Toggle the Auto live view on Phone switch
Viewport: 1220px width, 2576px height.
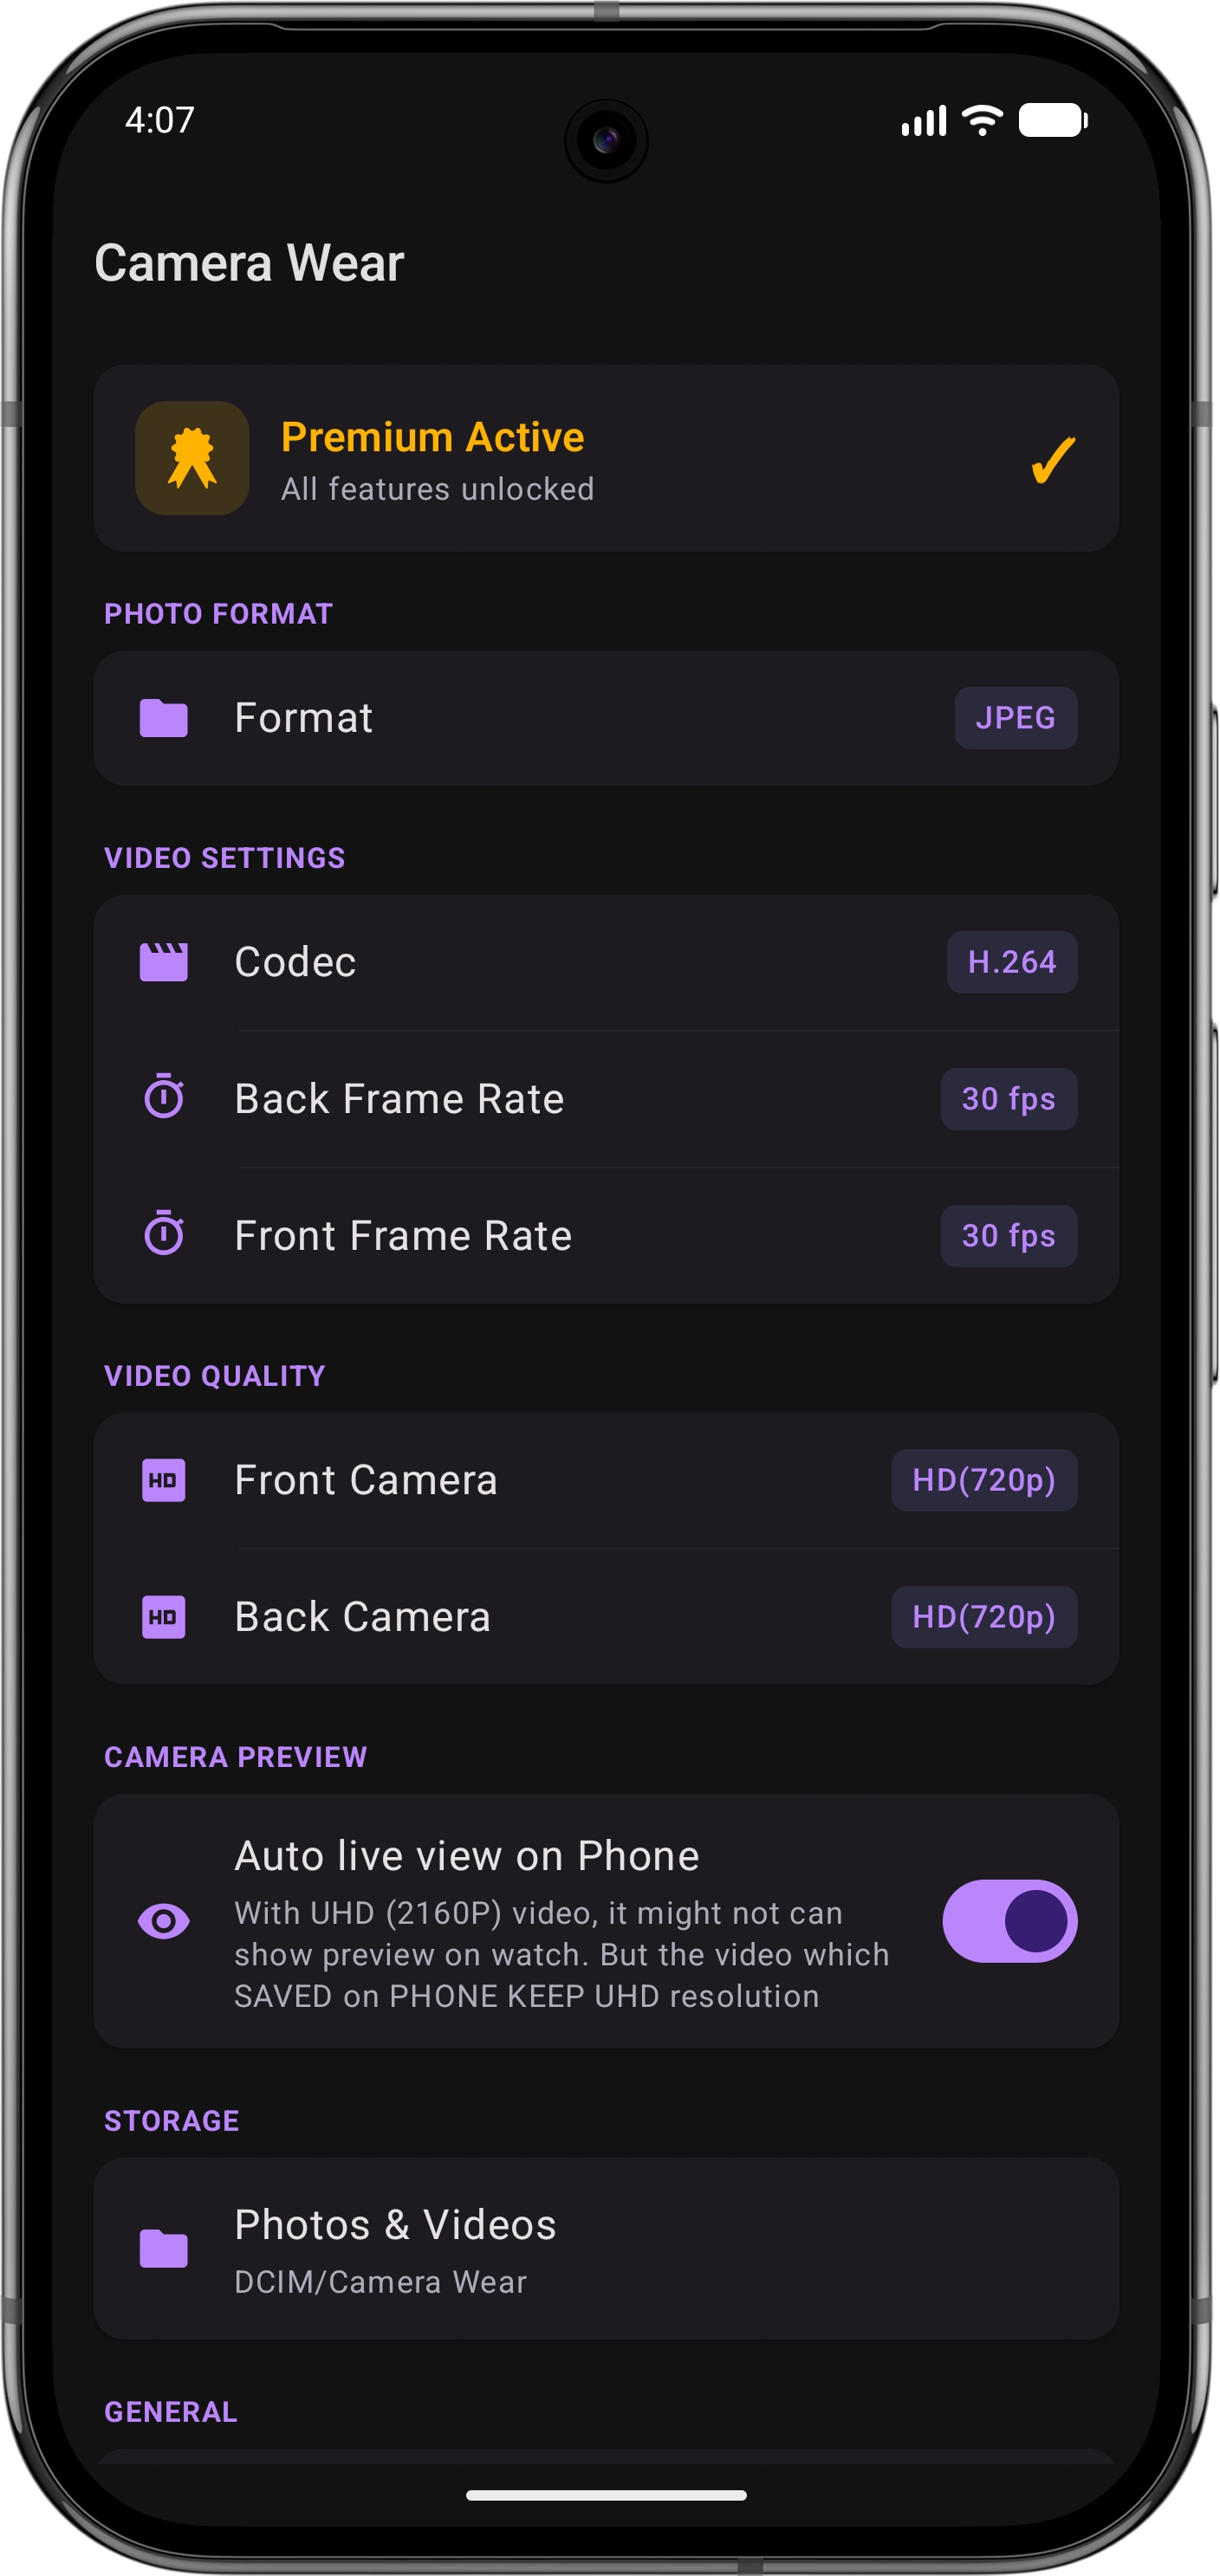click(1010, 1921)
